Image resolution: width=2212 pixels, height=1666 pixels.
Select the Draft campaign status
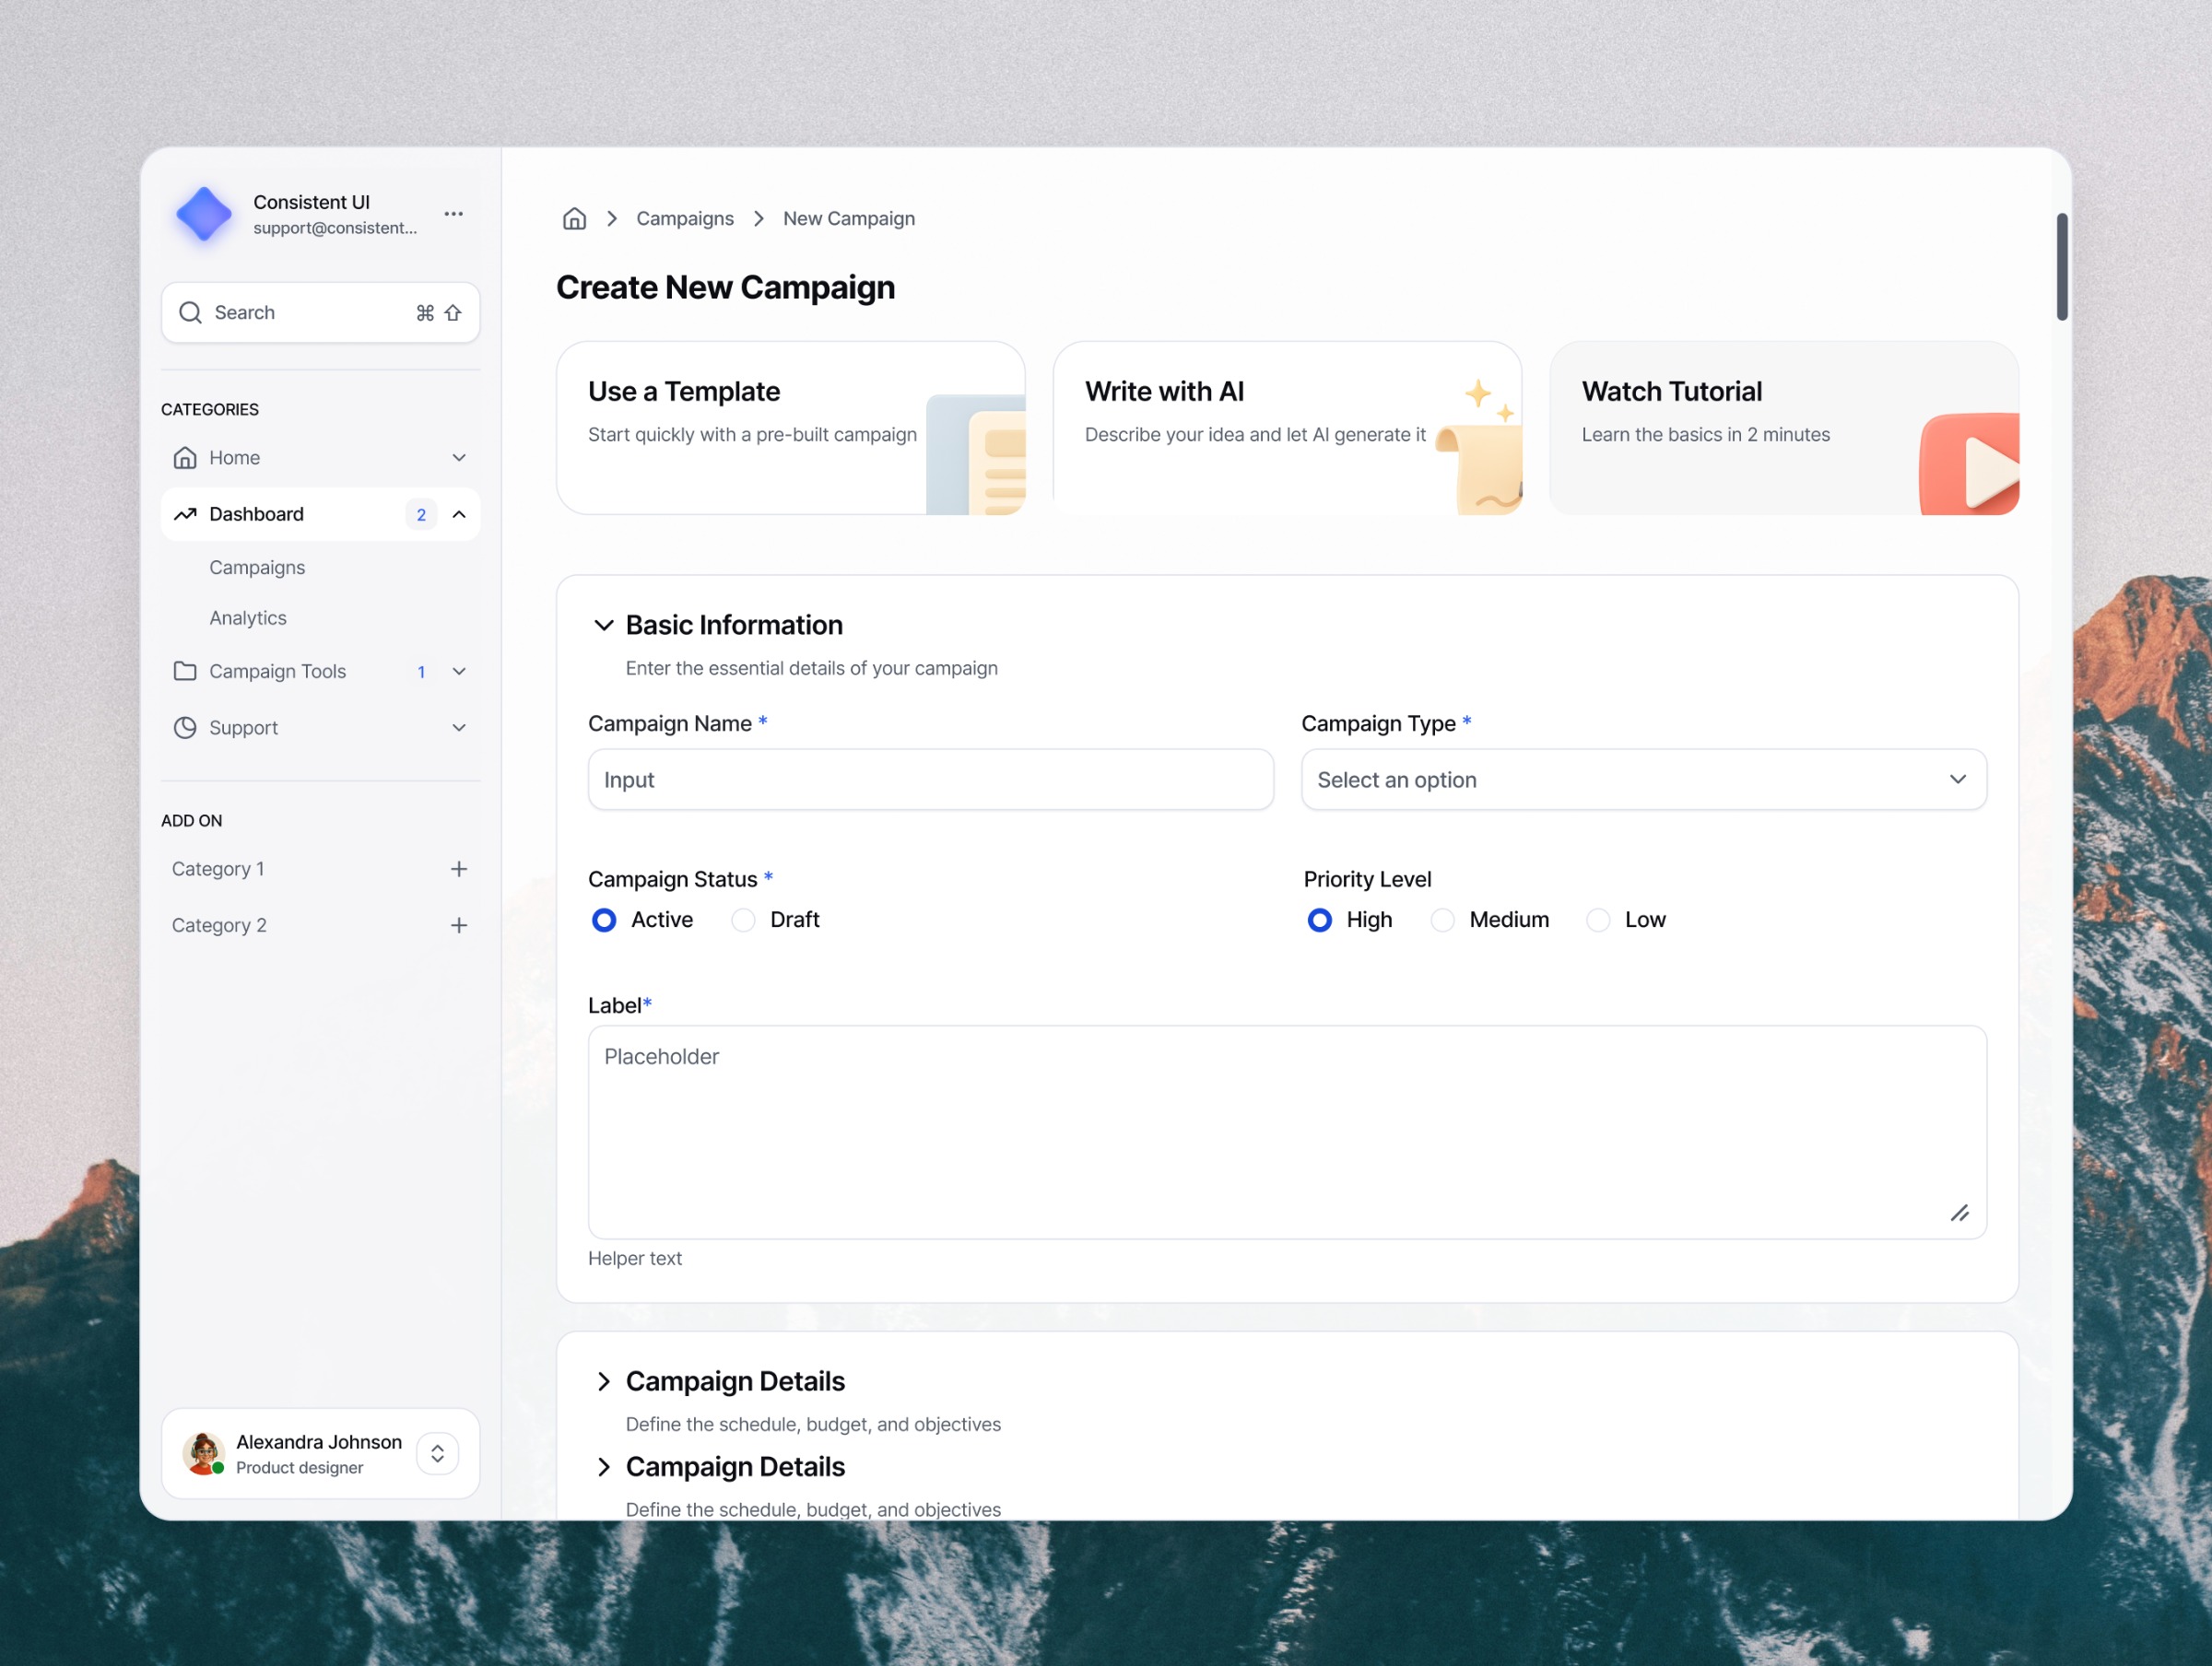tap(743, 920)
